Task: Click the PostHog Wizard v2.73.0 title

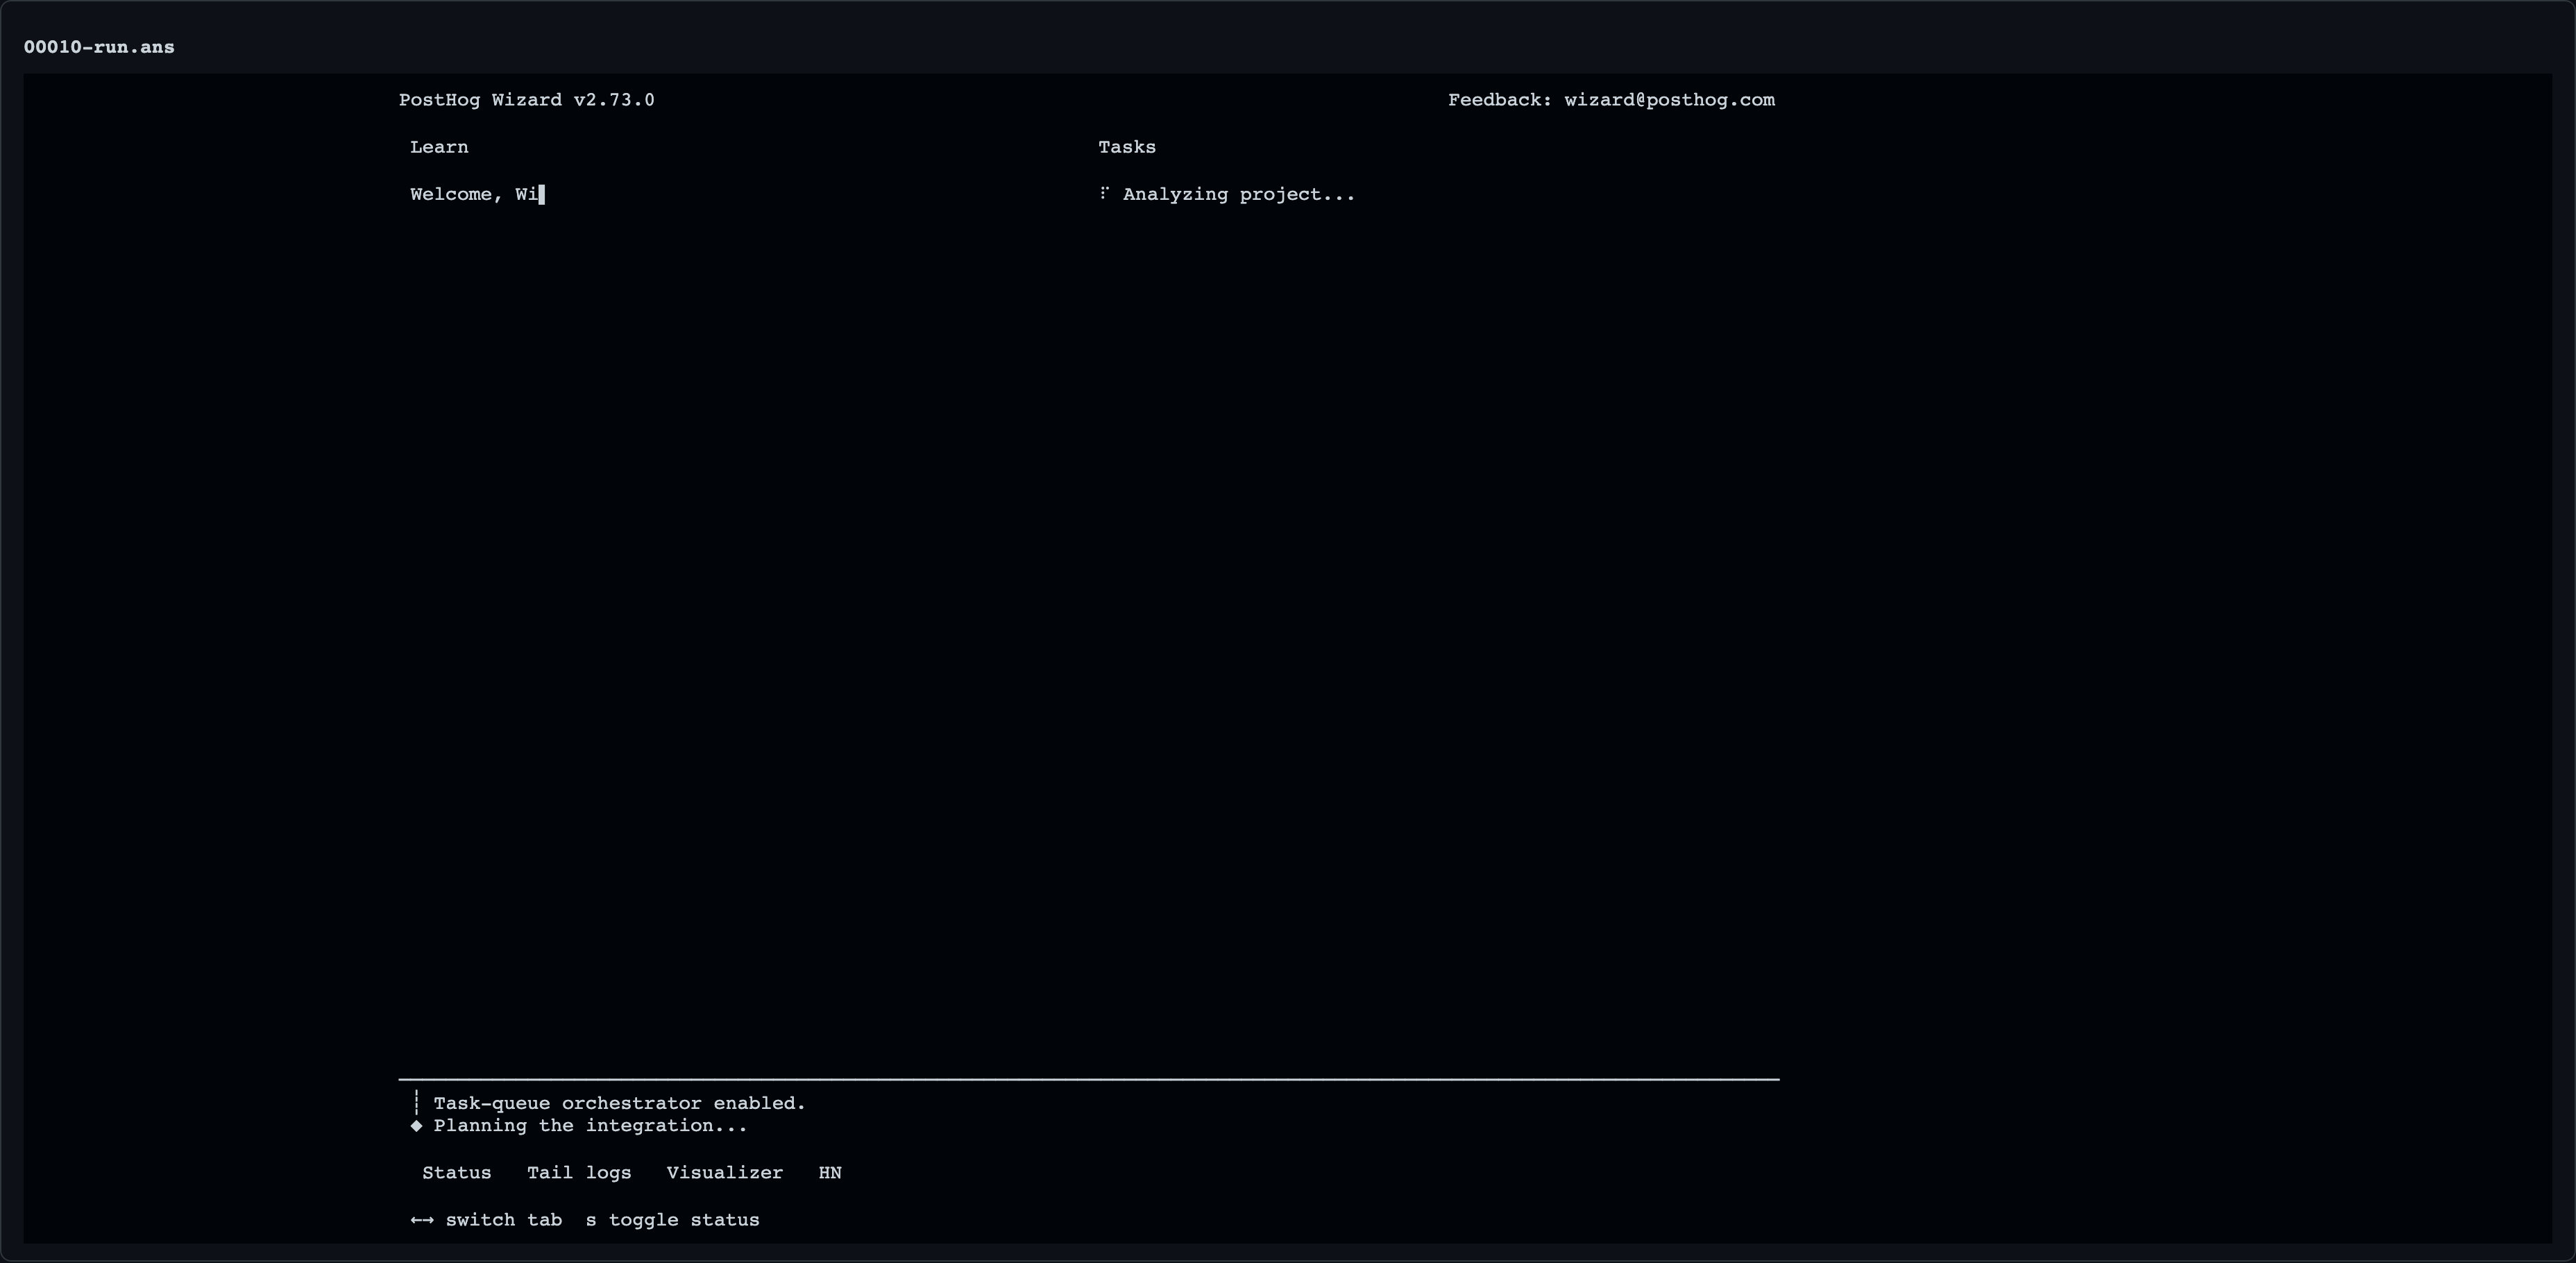Action: pyautogui.click(x=527, y=100)
